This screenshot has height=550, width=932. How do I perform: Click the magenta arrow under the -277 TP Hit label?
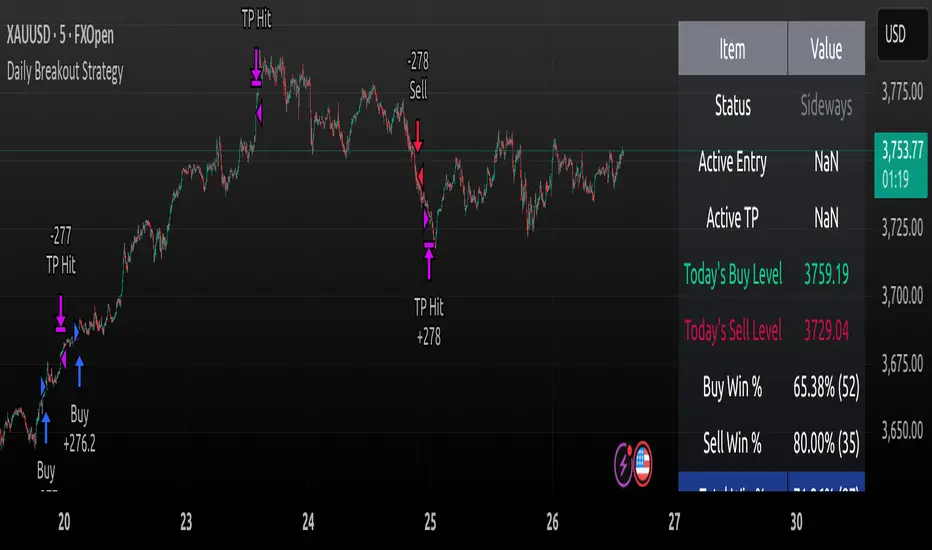pos(61,311)
